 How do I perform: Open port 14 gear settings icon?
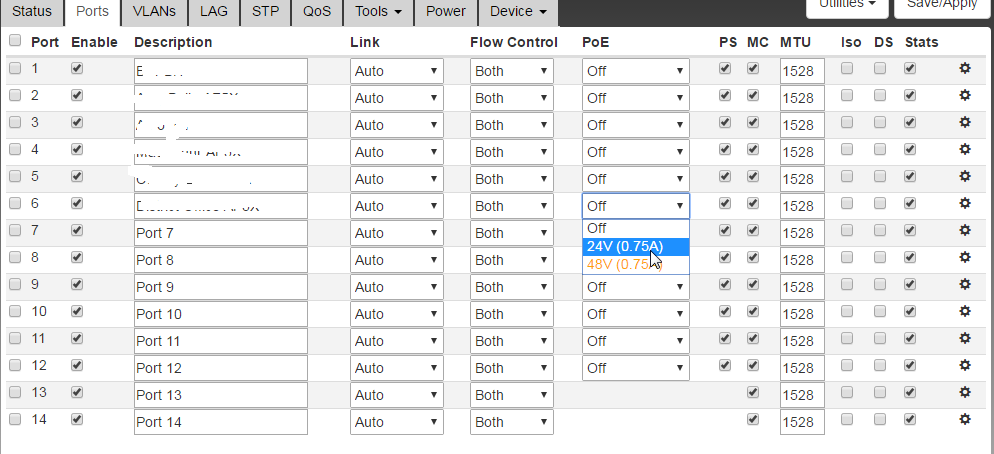965,420
